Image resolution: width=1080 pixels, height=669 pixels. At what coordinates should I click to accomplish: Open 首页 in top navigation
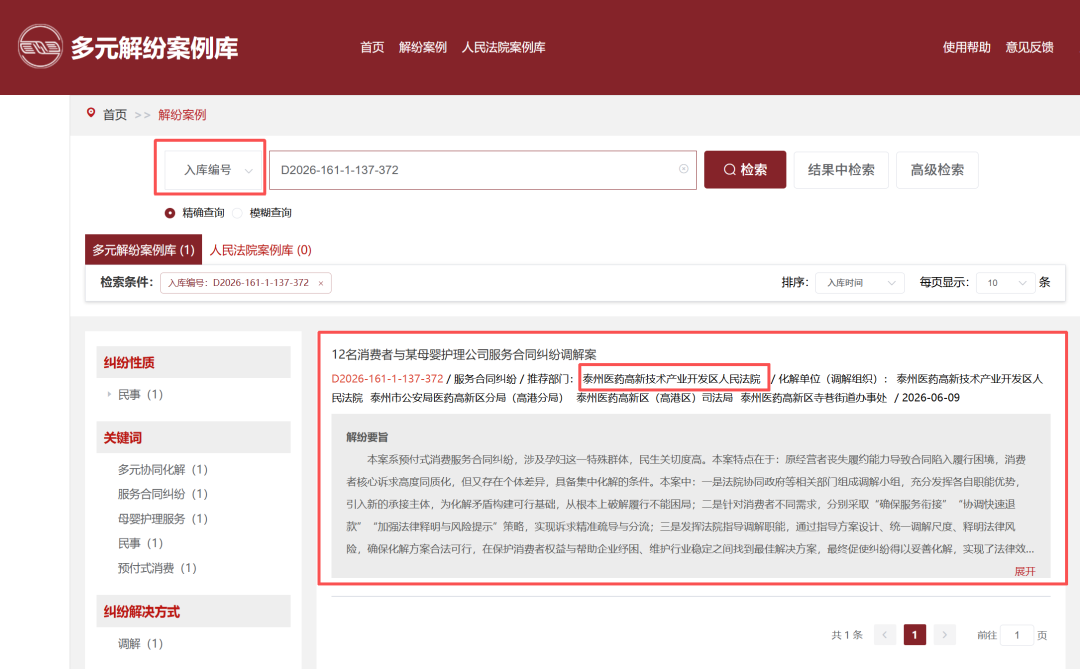372,47
